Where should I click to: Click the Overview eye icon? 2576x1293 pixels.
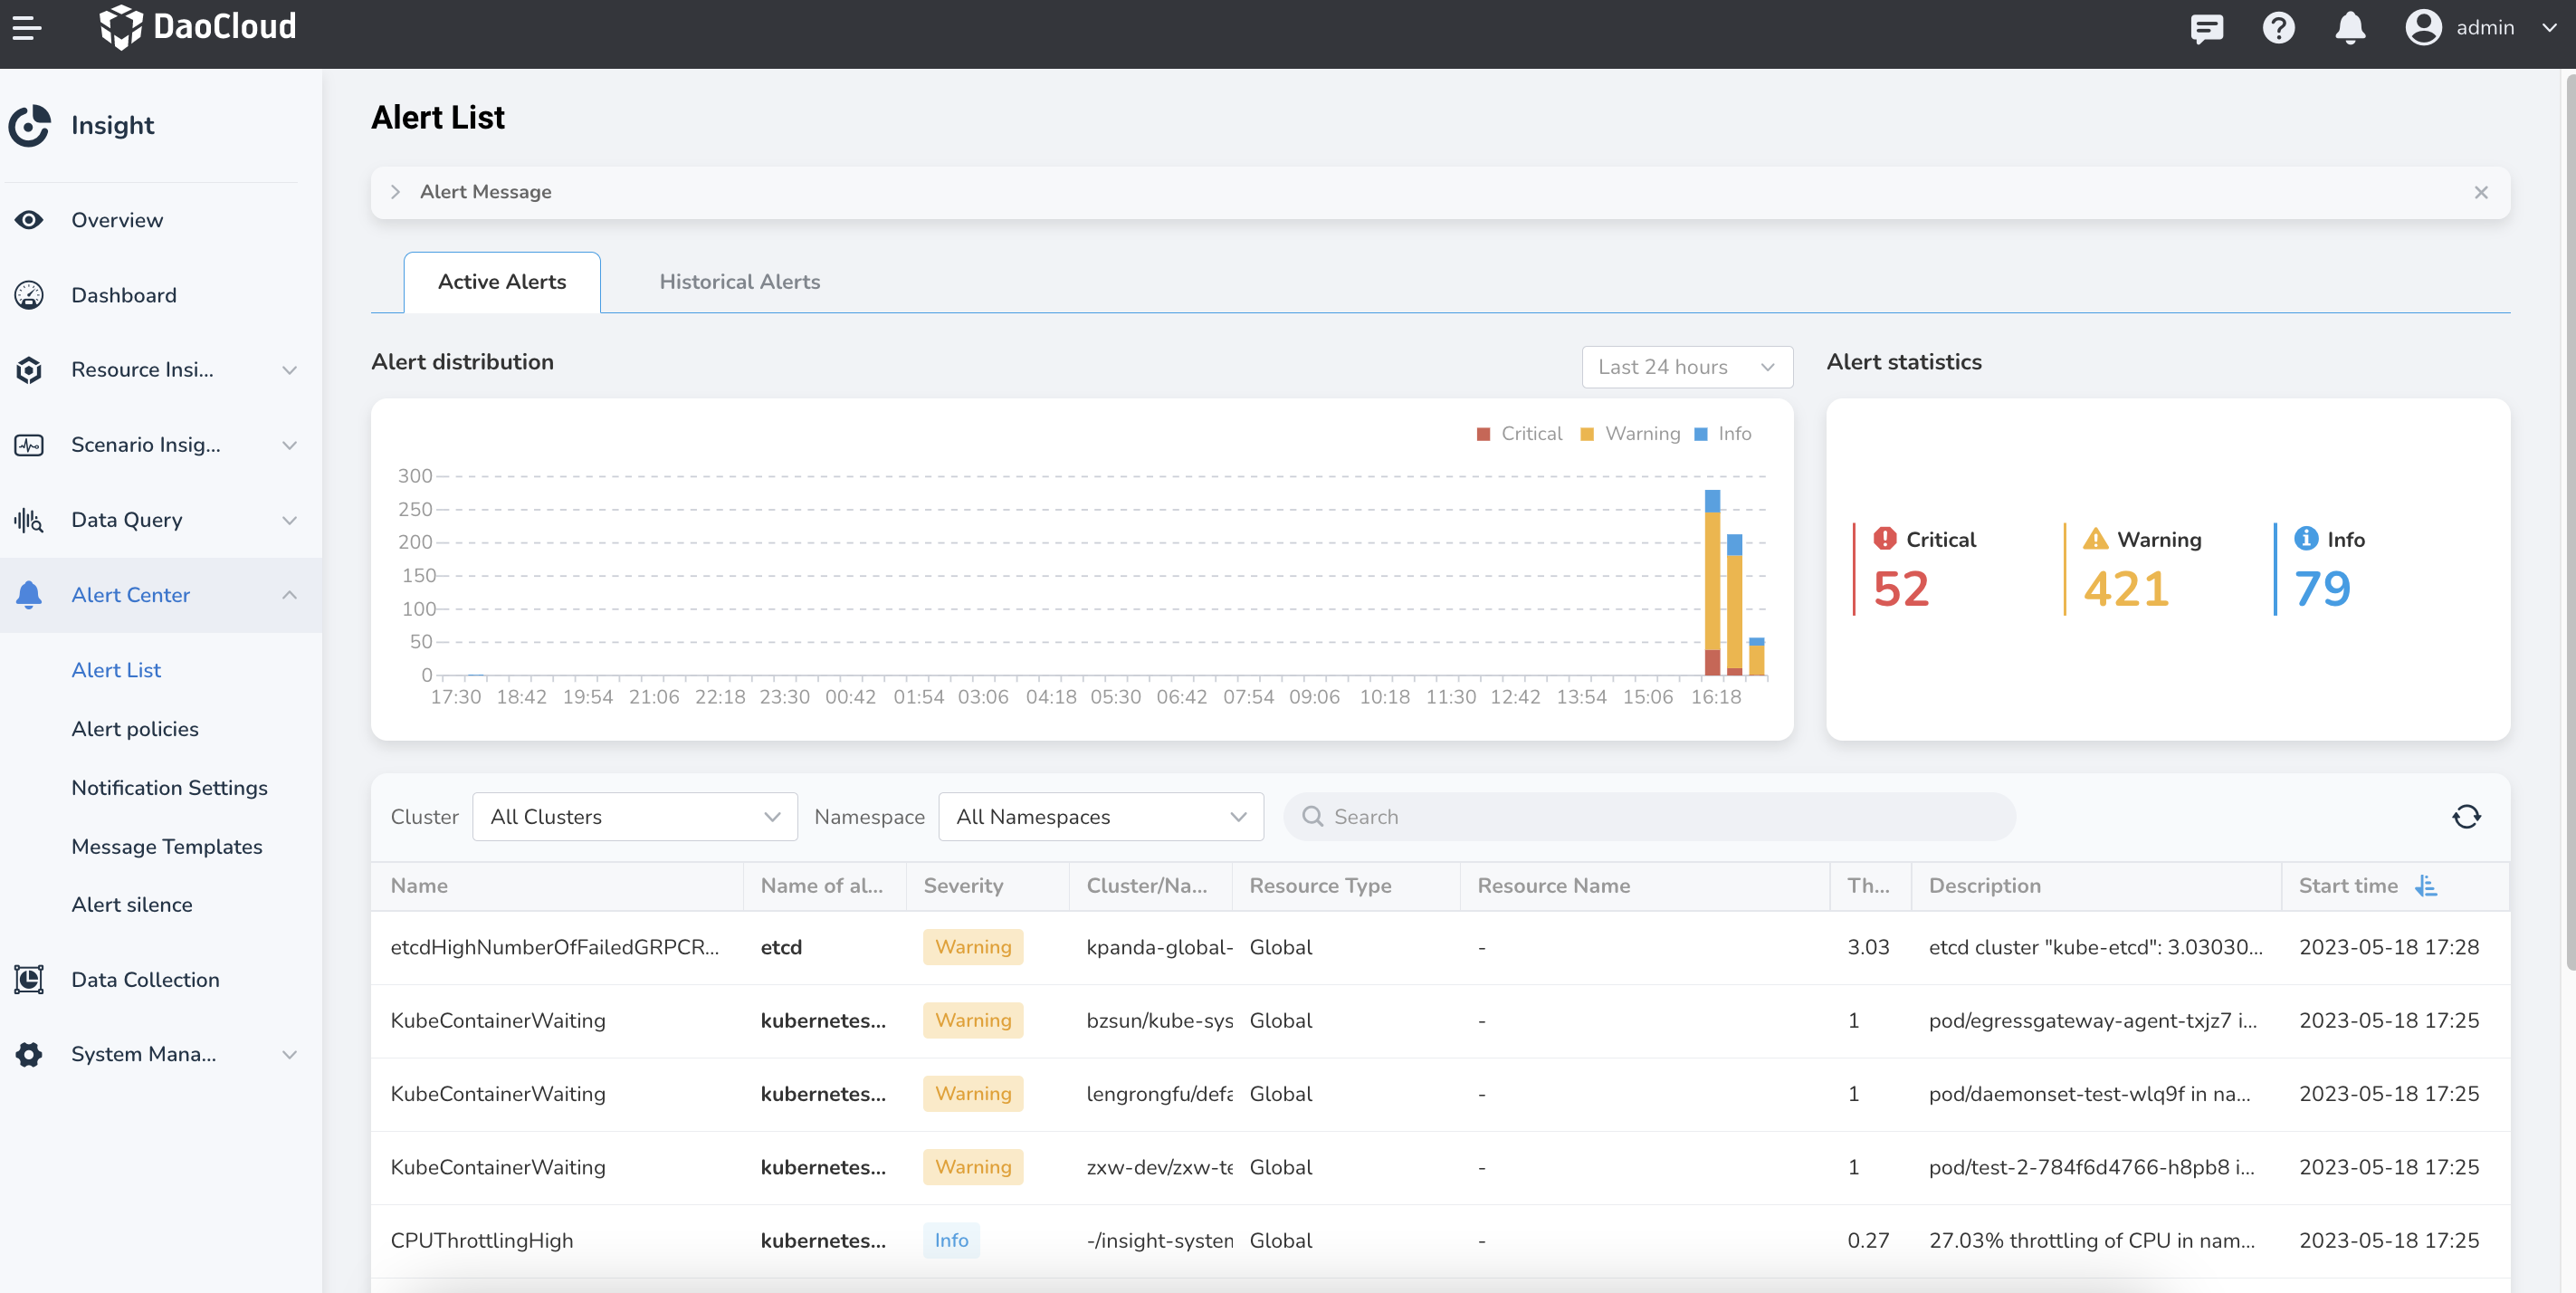pyautogui.click(x=29, y=220)
